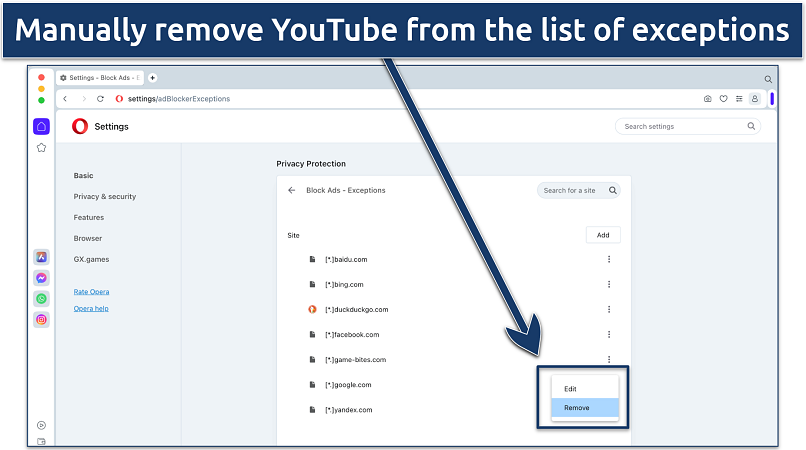Reload the settings page
Viewport: 806px width, 450px height.
[101, 99]
